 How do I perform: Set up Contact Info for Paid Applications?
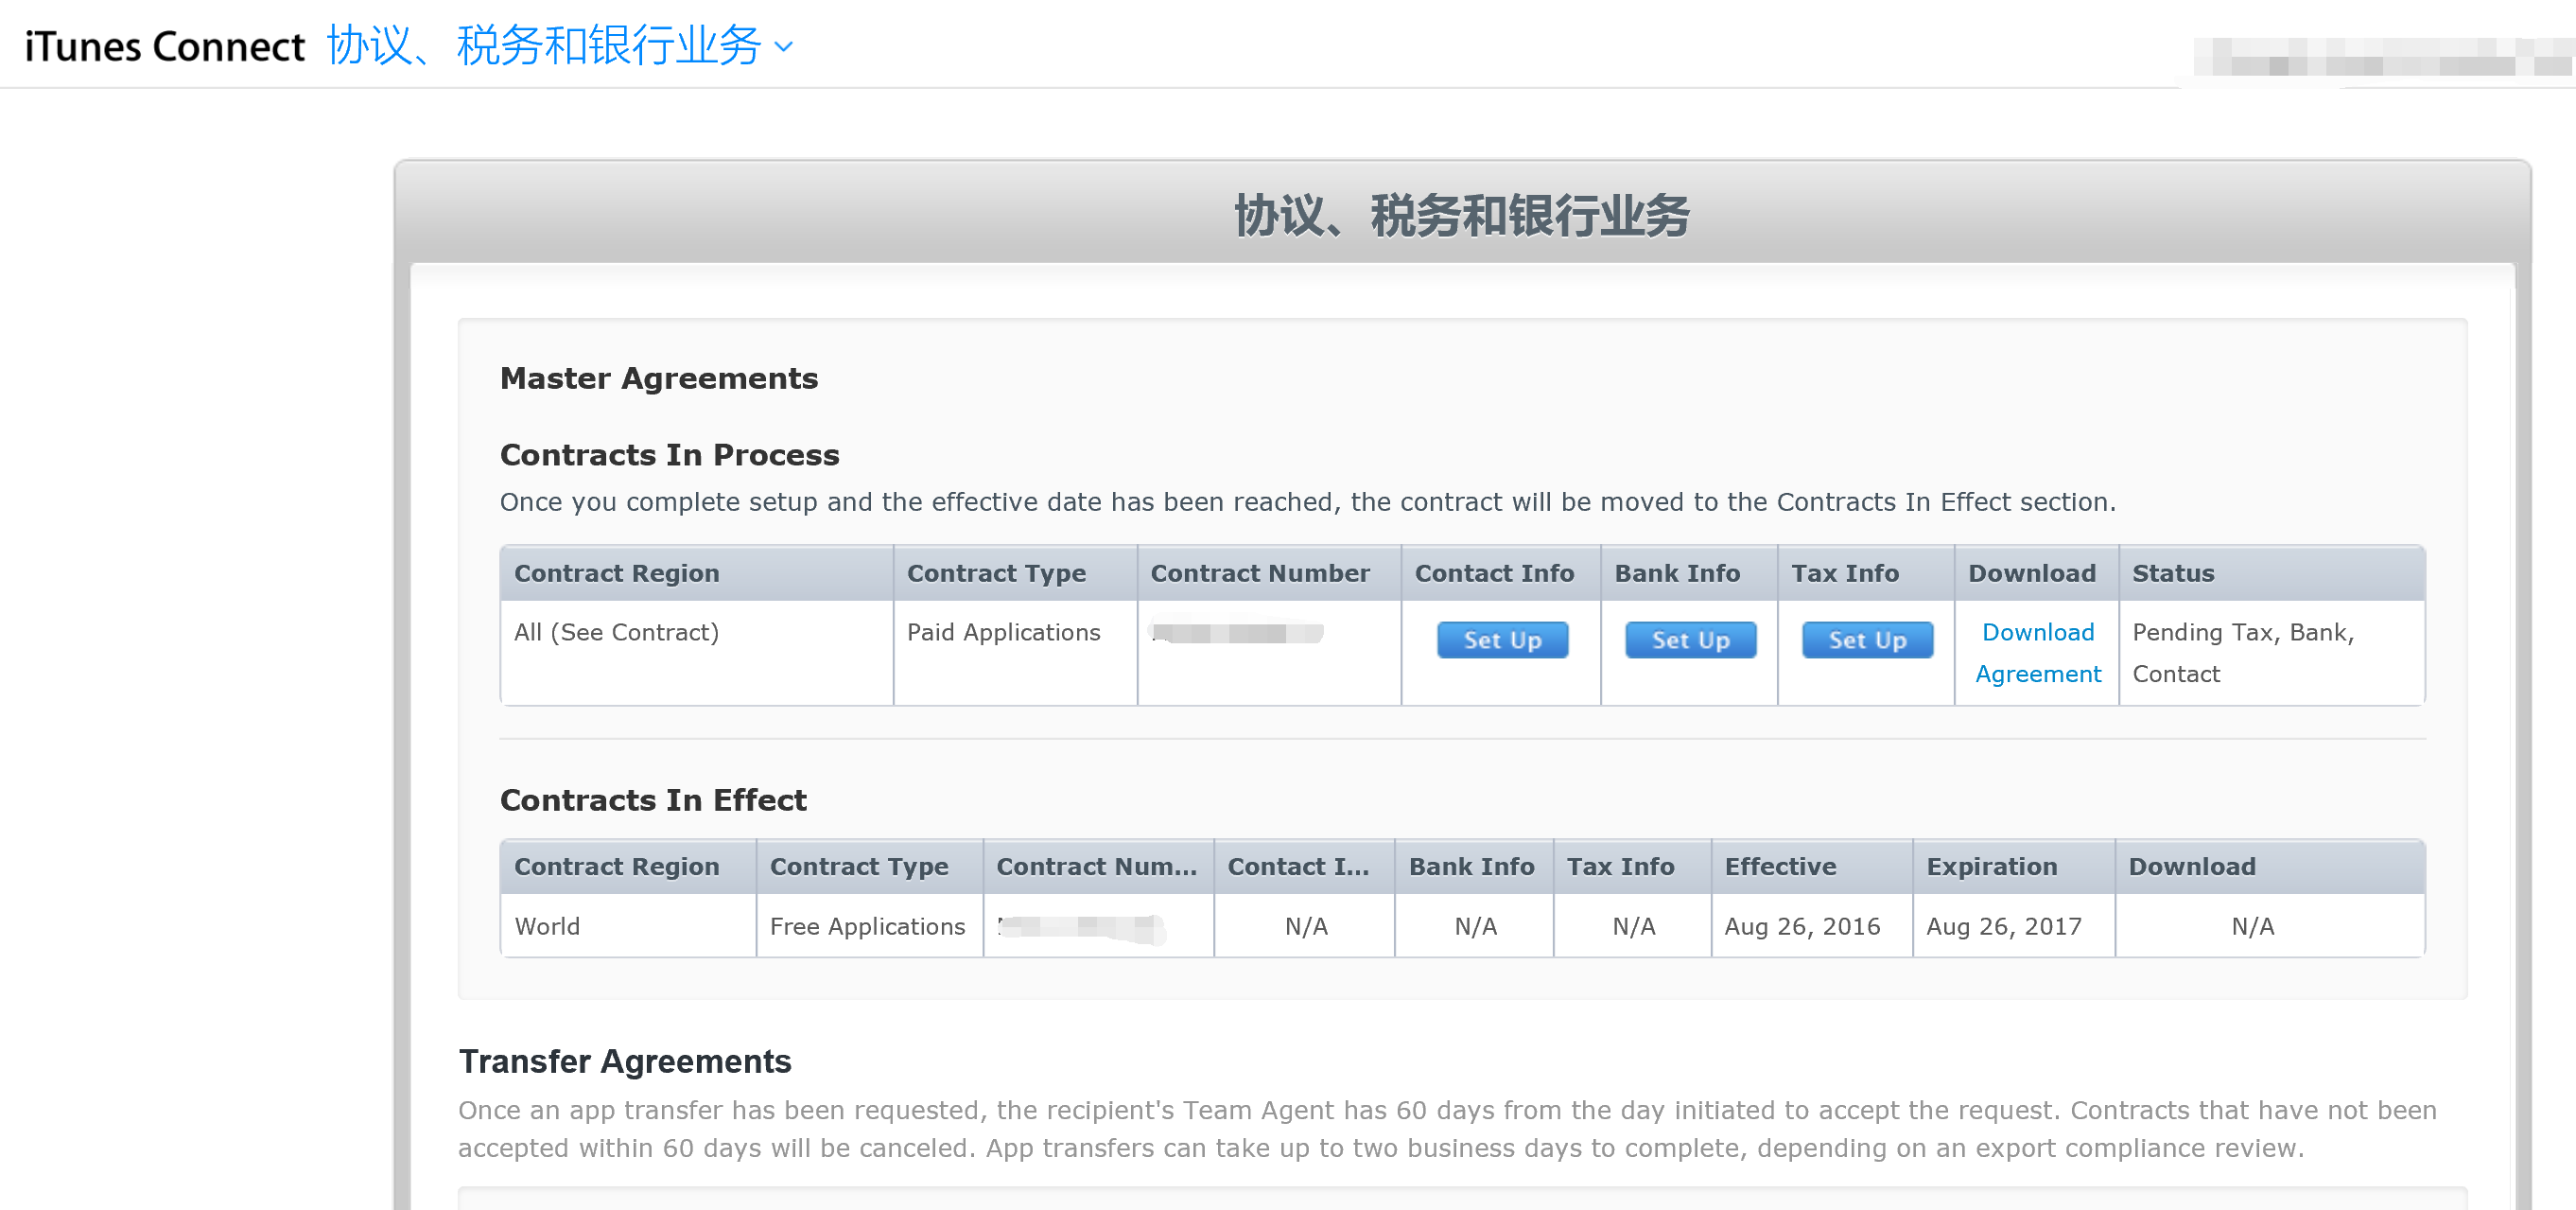(x=1502, y=640)
